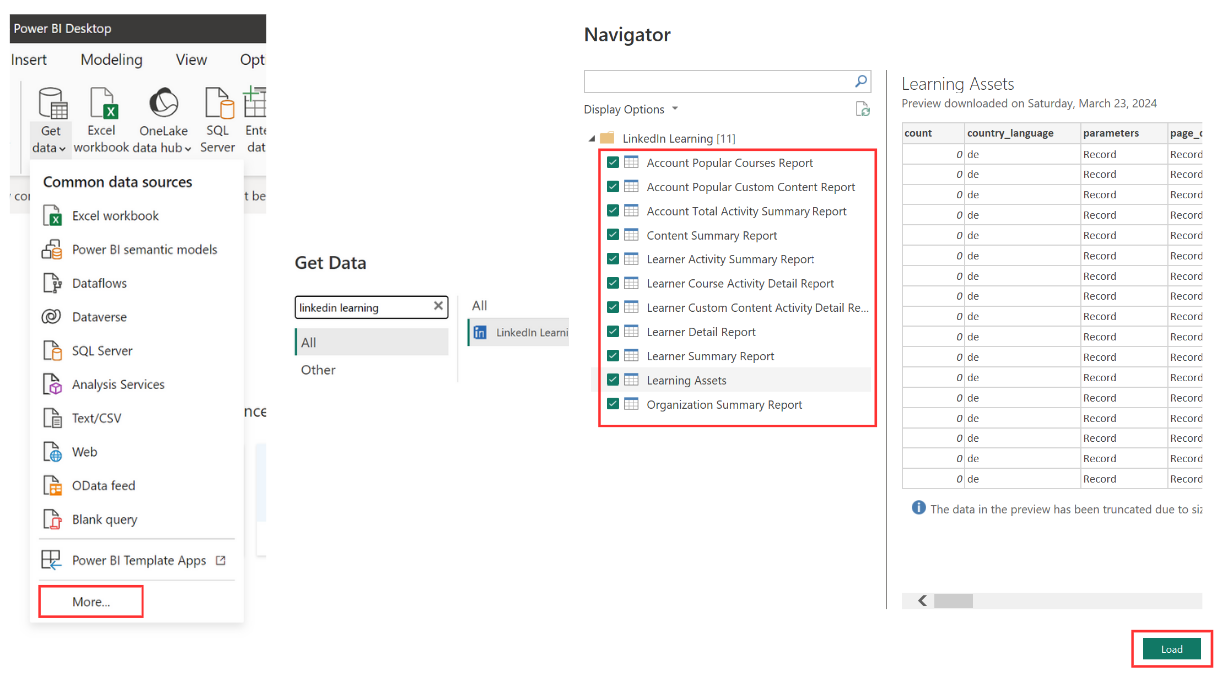Click the search magnifier in Navigator

tap(861, 82)
